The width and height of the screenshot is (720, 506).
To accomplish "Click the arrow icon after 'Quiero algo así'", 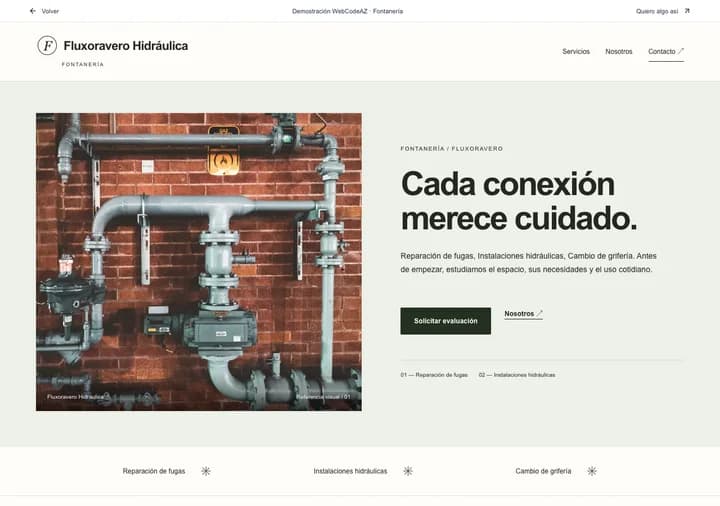I will tap(687, 11).
